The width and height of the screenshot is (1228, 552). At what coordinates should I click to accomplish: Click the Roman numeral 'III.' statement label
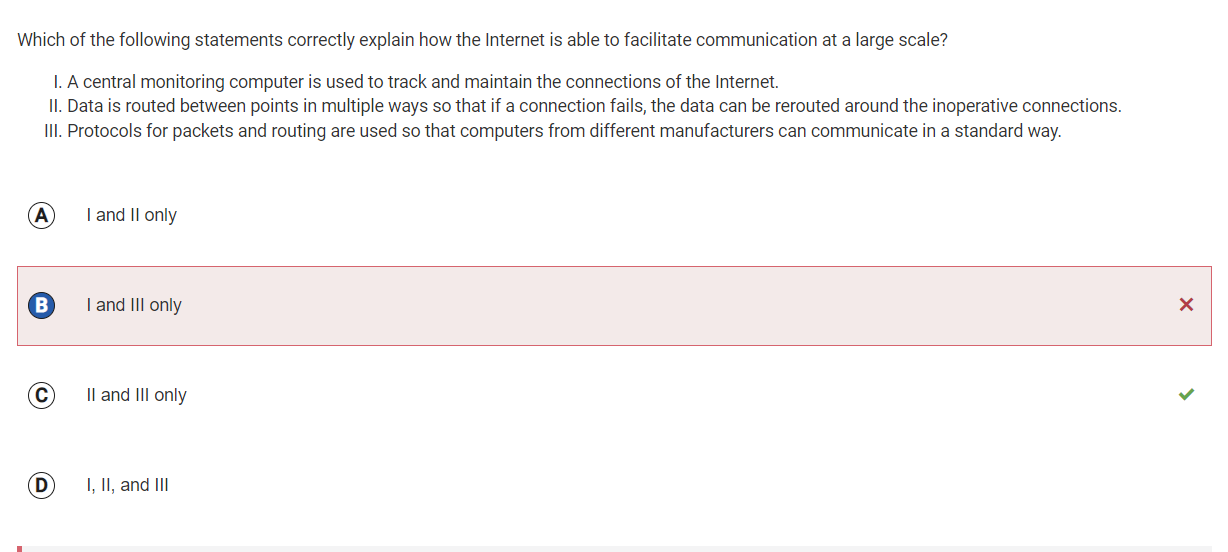pos(53,131)
